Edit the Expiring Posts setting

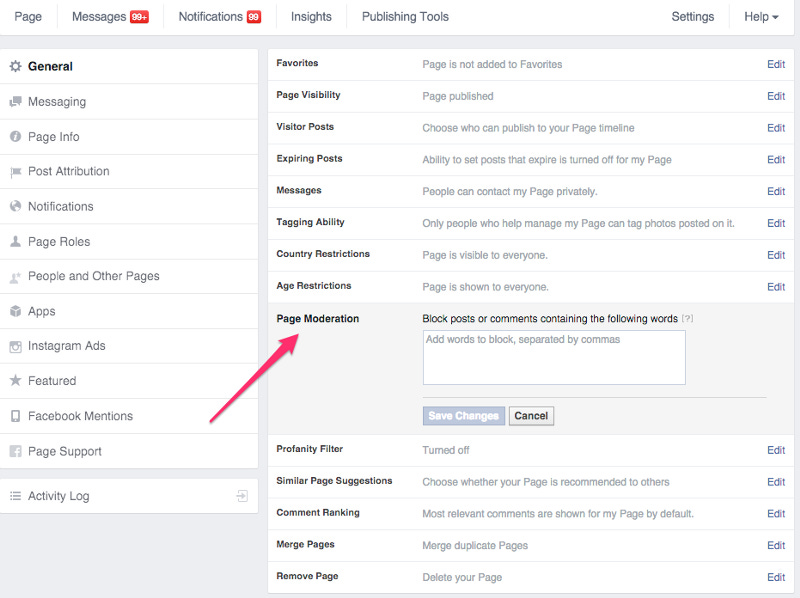[776, 160]
